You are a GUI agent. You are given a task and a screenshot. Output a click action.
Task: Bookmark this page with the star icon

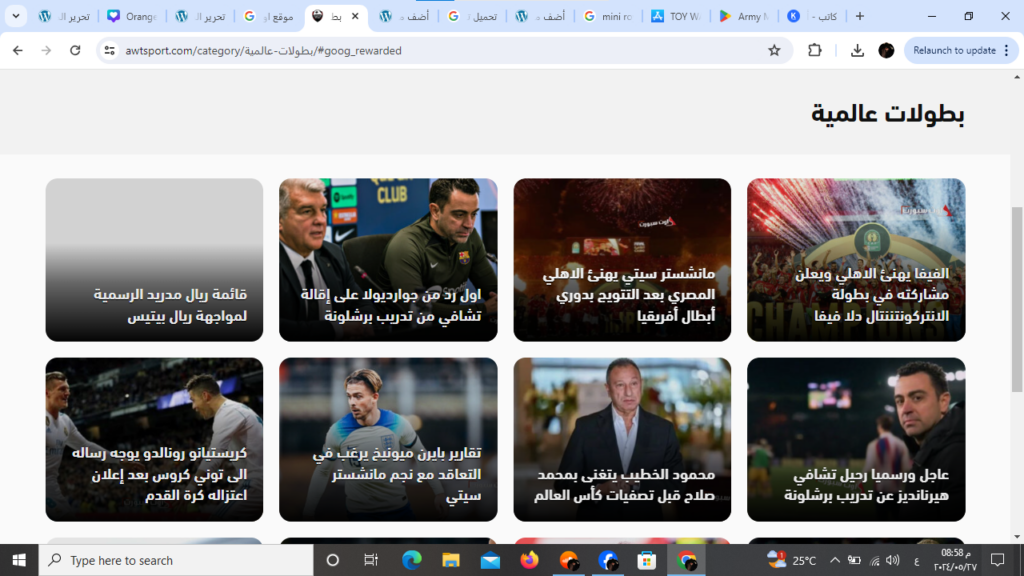pos(773,50)
